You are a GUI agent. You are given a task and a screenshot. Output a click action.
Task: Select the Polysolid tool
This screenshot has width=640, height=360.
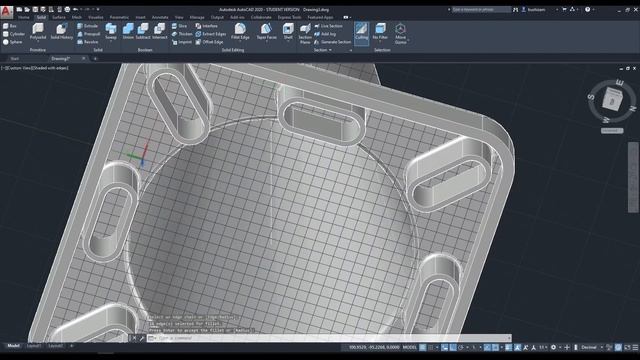[38, 30]
